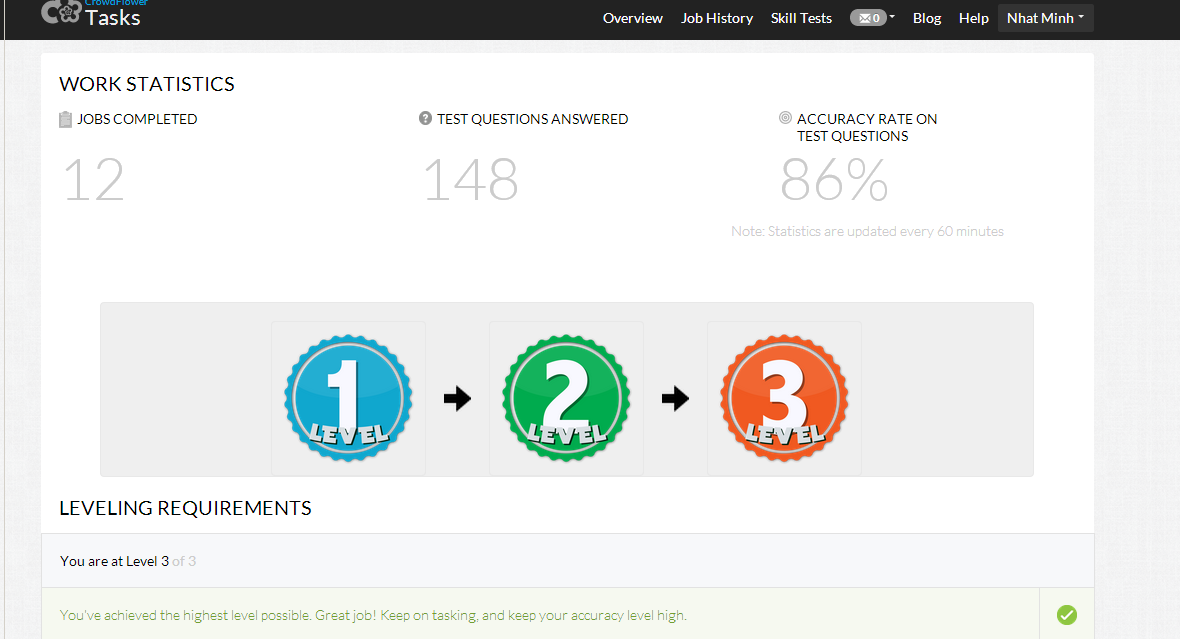This screenshot has height=639, width=1180.
Task: Go to Job History
Action: click(716, 18)
